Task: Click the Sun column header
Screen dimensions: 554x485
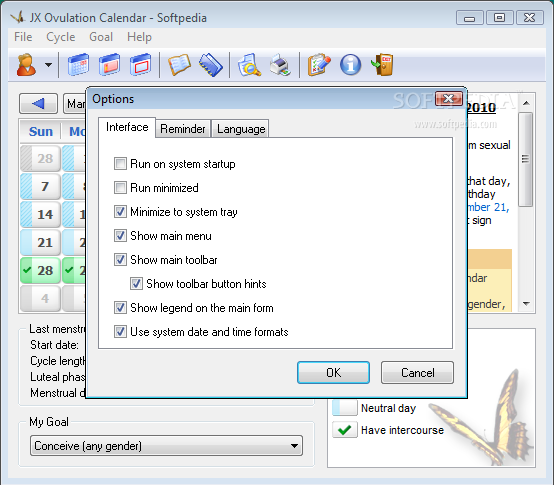Action: (41, 131)
